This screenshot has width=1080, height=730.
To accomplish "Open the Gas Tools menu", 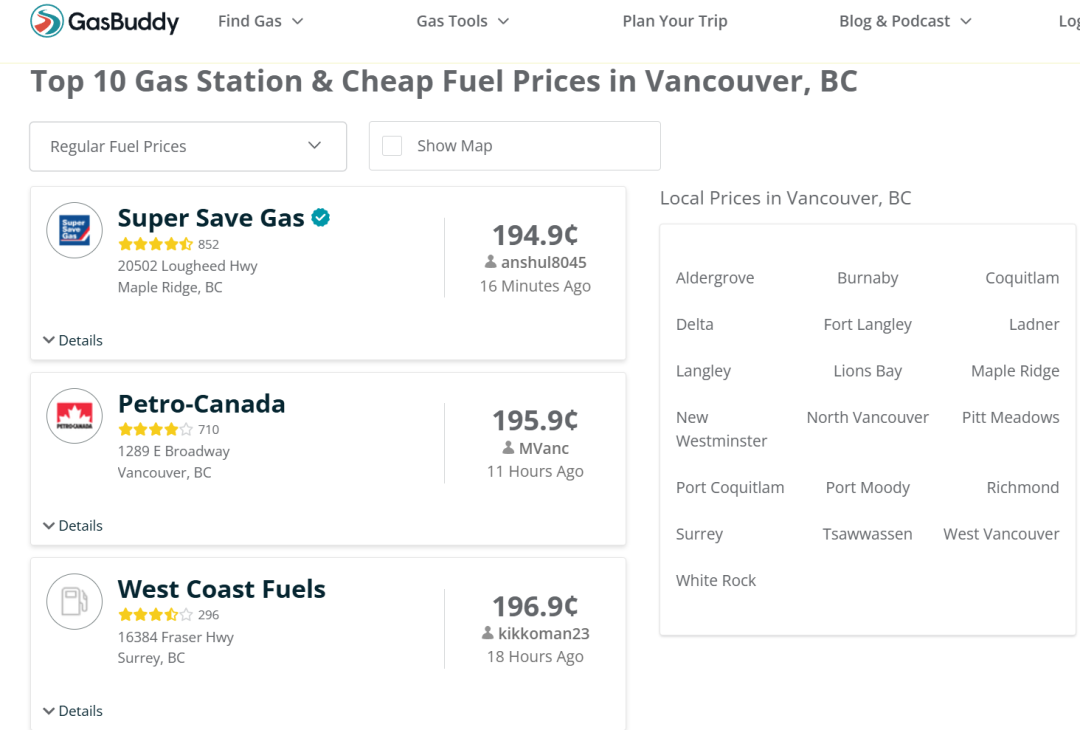I will pos(463,21).
